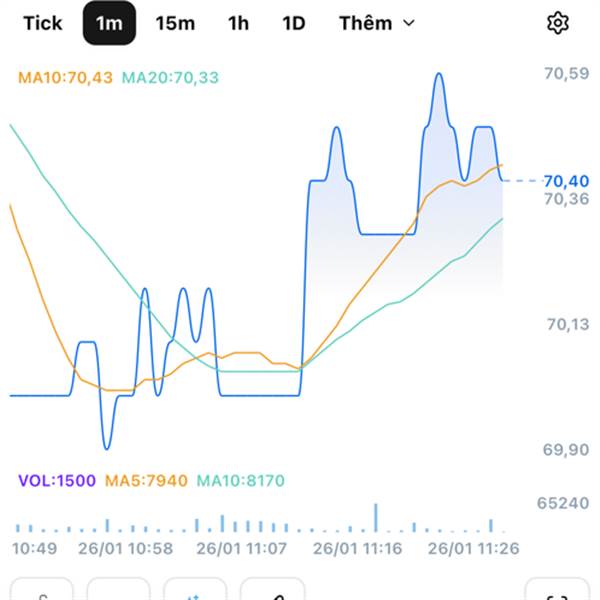Tap the fullscreen expand icon
The width and height of the screenshot is (600, 600).
(558, 591)
